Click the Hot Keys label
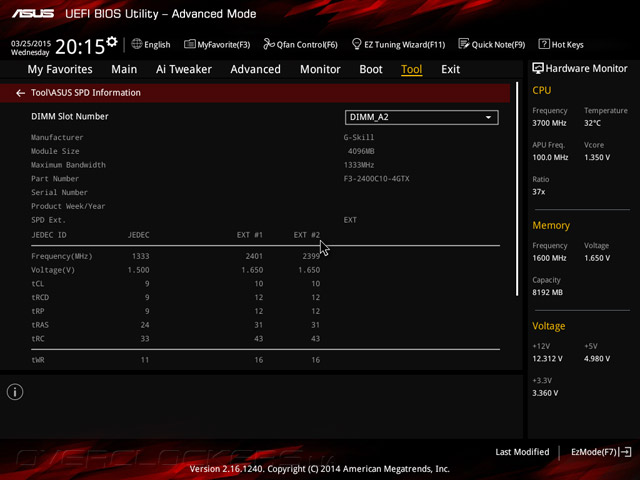This screenshot has height=480, width=640. tap(567, 45)
